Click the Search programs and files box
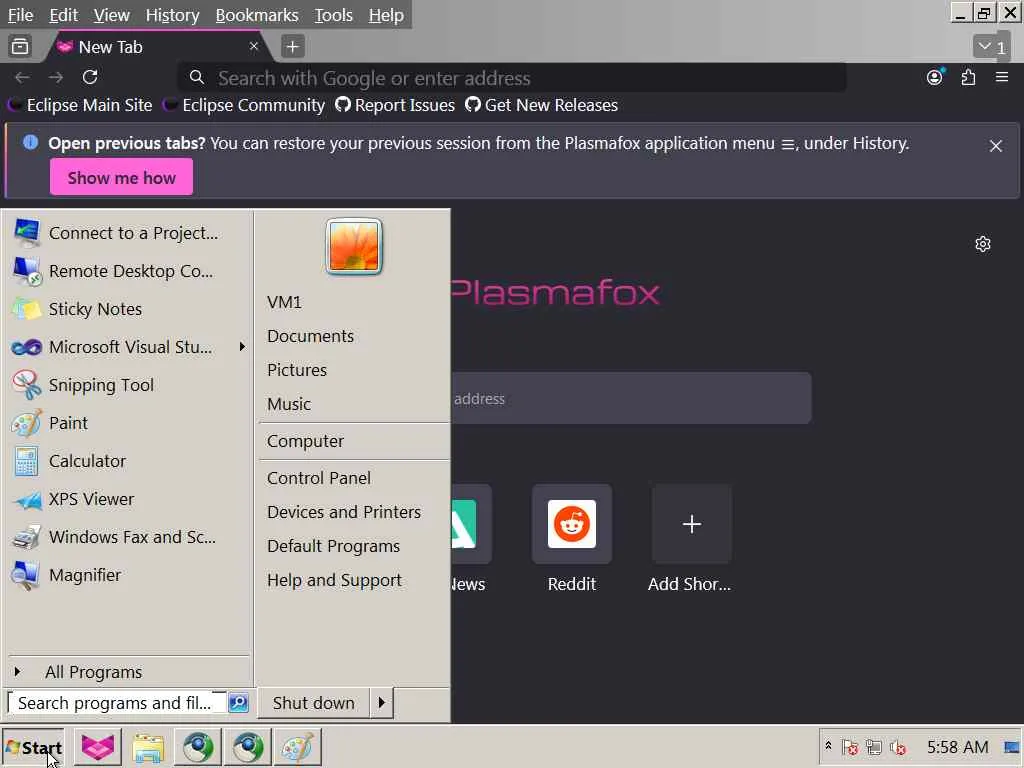1024x768 pixels. coord(116,703)
